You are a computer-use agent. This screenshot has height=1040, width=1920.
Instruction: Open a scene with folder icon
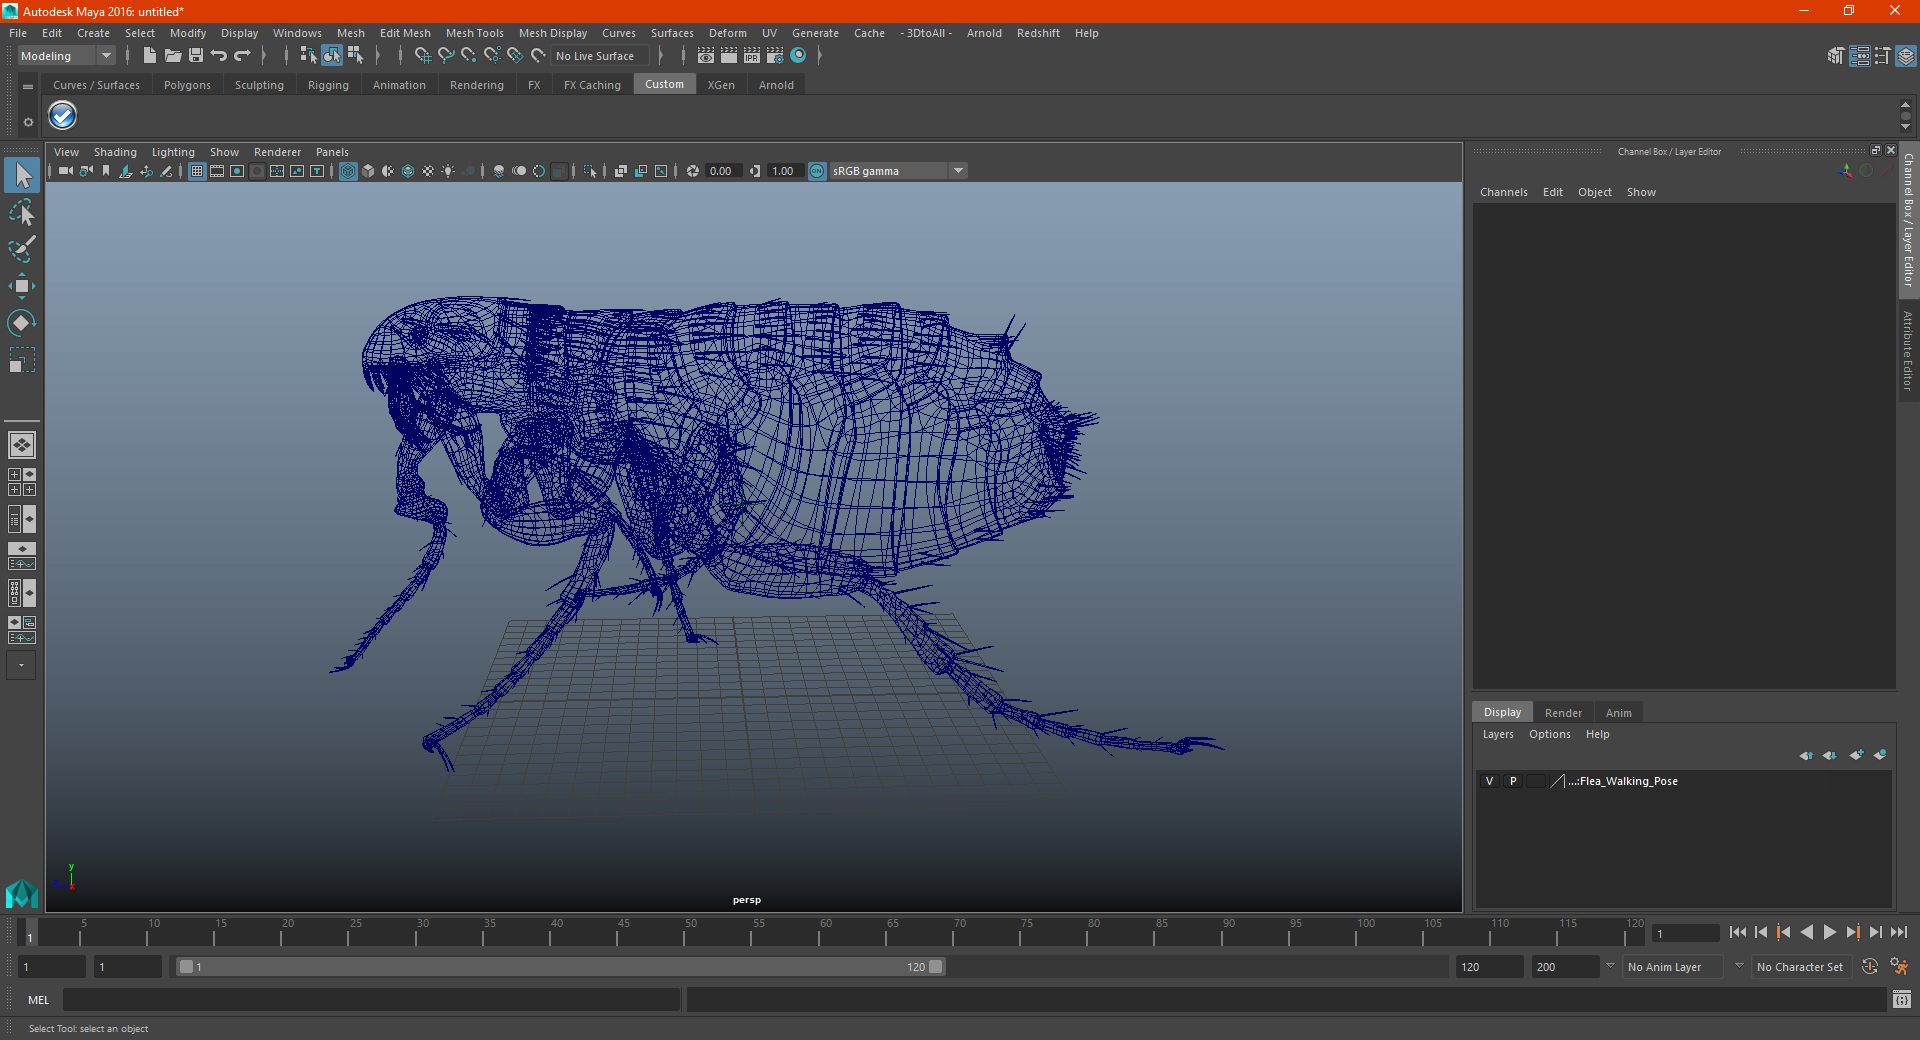(x=172, y=56)
